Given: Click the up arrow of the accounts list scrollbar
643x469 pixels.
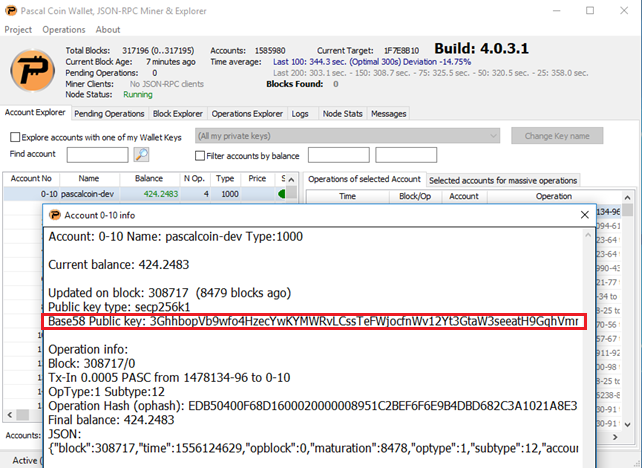Looking at the screenshot, I should 291,180.
